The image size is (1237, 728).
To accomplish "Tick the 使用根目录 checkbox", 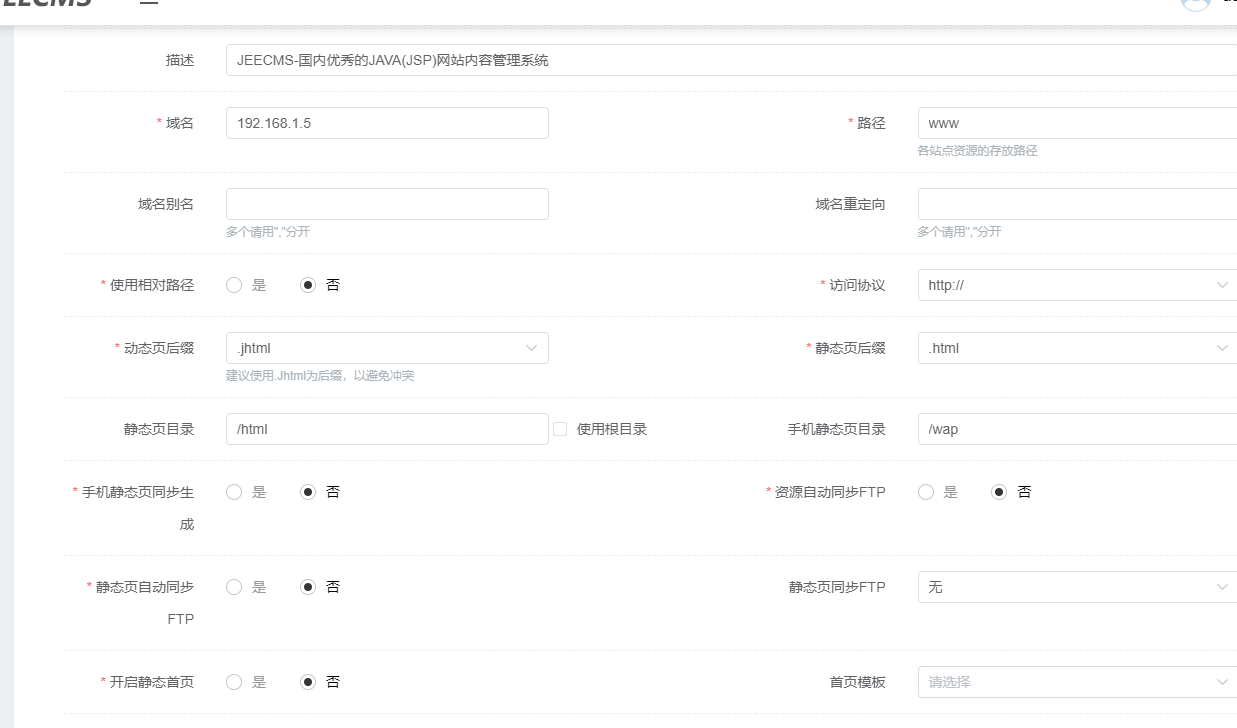I will point(560,429).
